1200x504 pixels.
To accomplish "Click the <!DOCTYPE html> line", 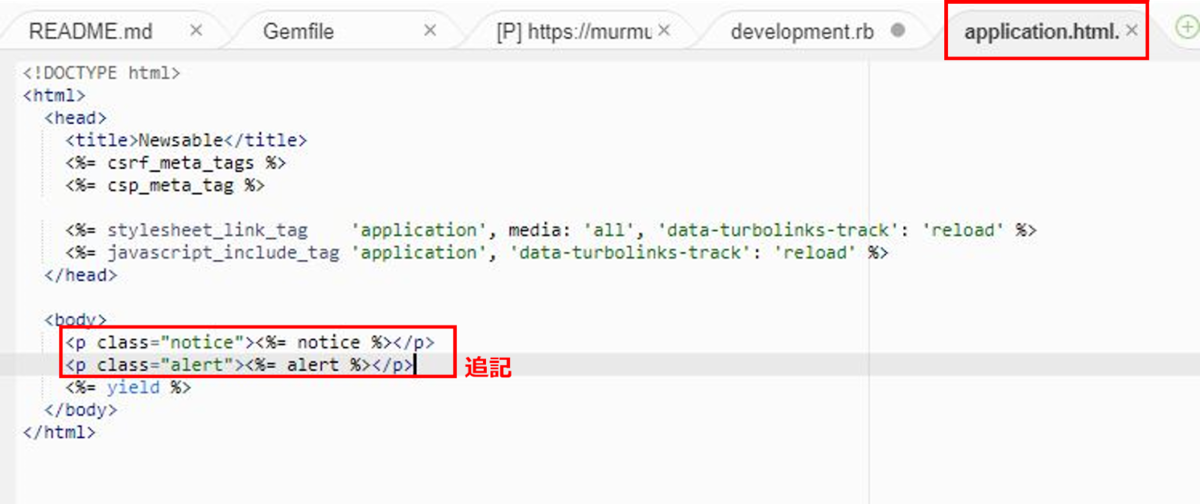I will tap(102, 73).
